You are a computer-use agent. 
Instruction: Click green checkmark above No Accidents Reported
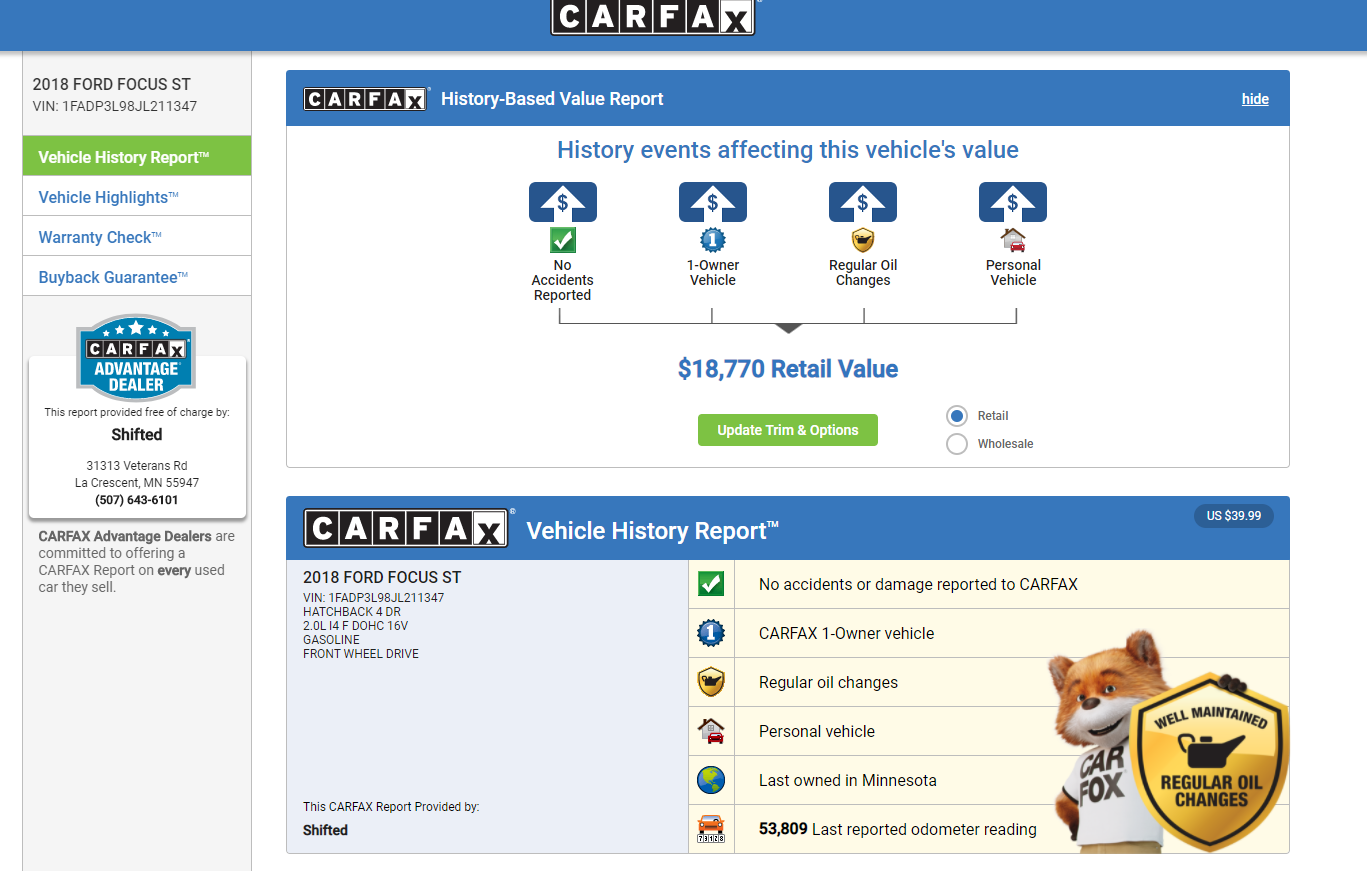click(x=563, y=240)
